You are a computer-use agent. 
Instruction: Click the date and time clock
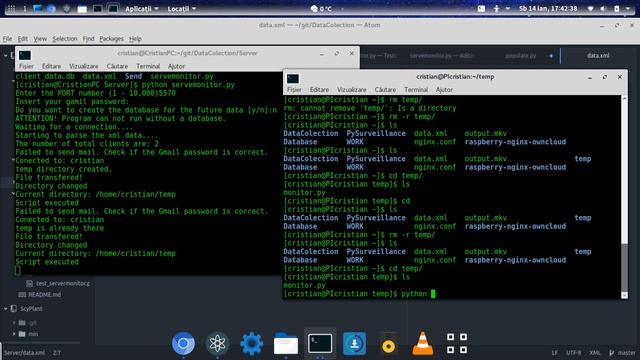click(x=548, y=9)
